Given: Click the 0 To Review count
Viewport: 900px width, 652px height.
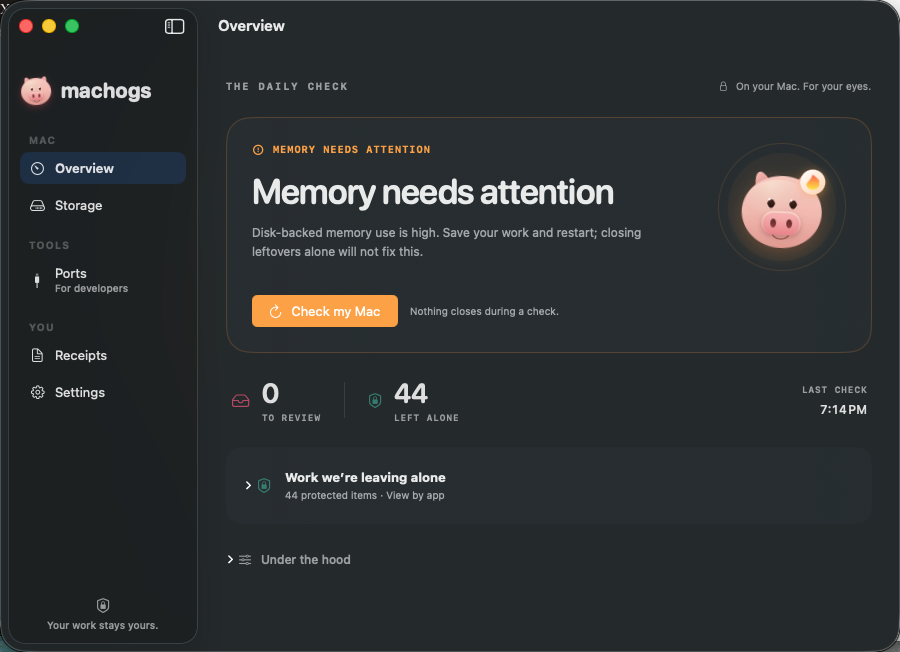Looking at the screenshot, I should point(270,394).
